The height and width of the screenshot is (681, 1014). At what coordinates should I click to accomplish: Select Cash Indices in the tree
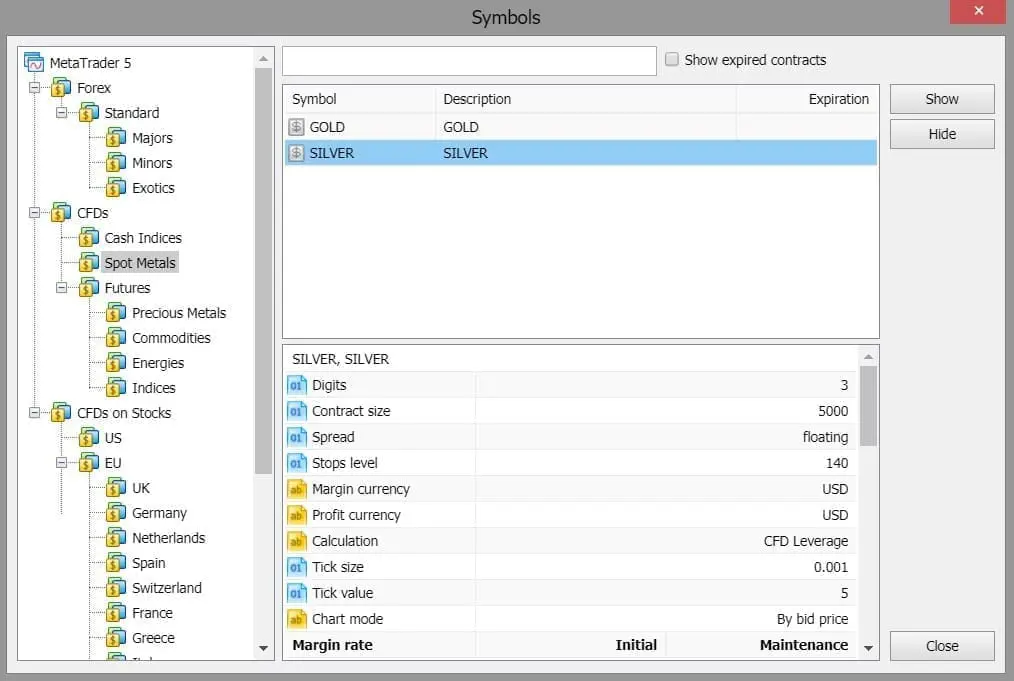click(143, 237)
